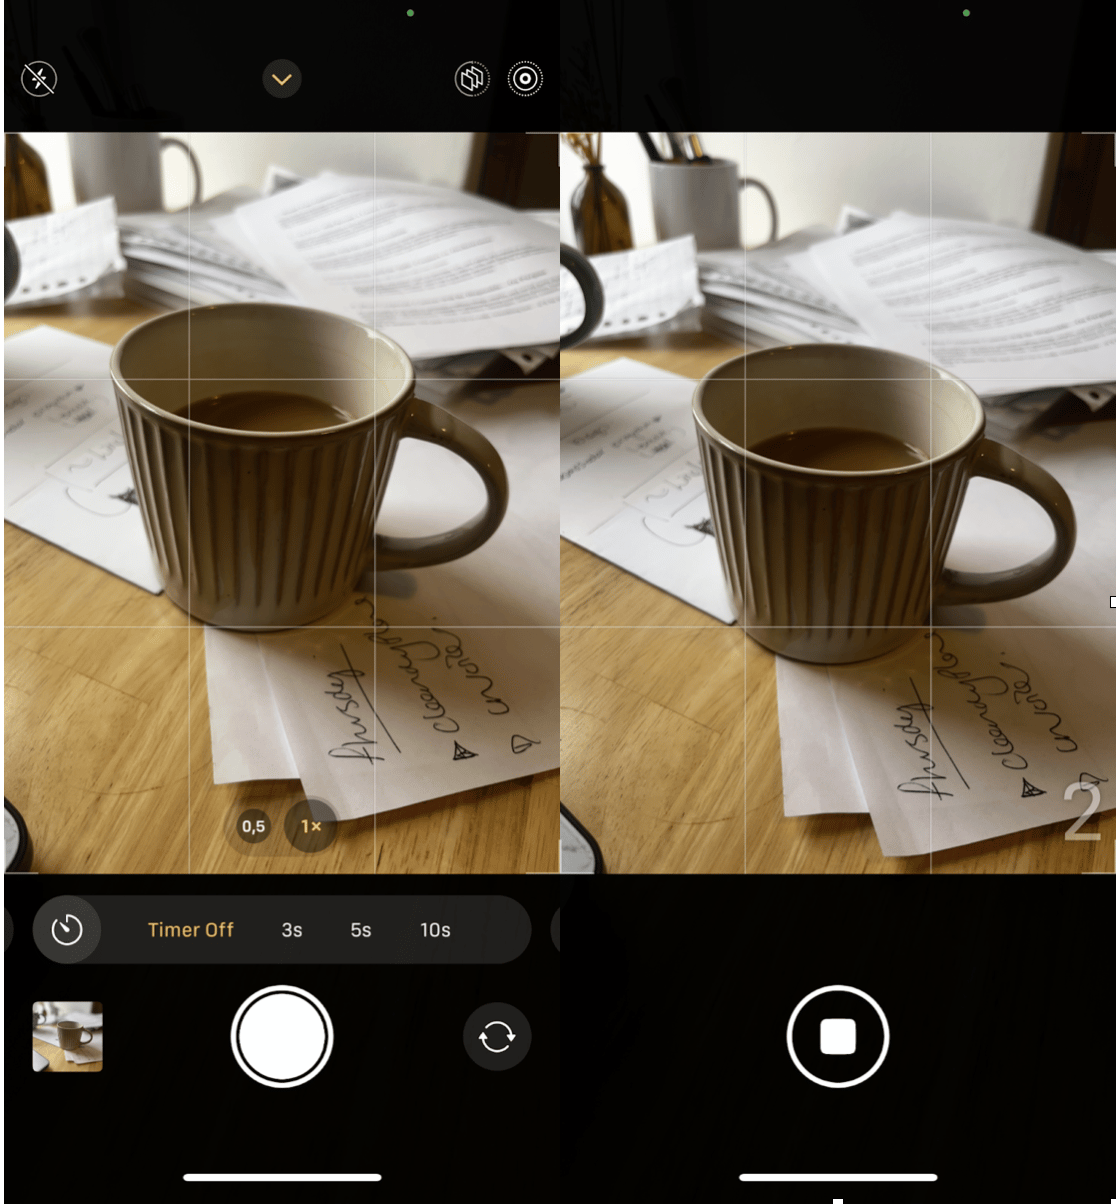Viewport: 1116px width, 1204px height.
Task: Select the Timer Off option
Action: pos(190,930)
